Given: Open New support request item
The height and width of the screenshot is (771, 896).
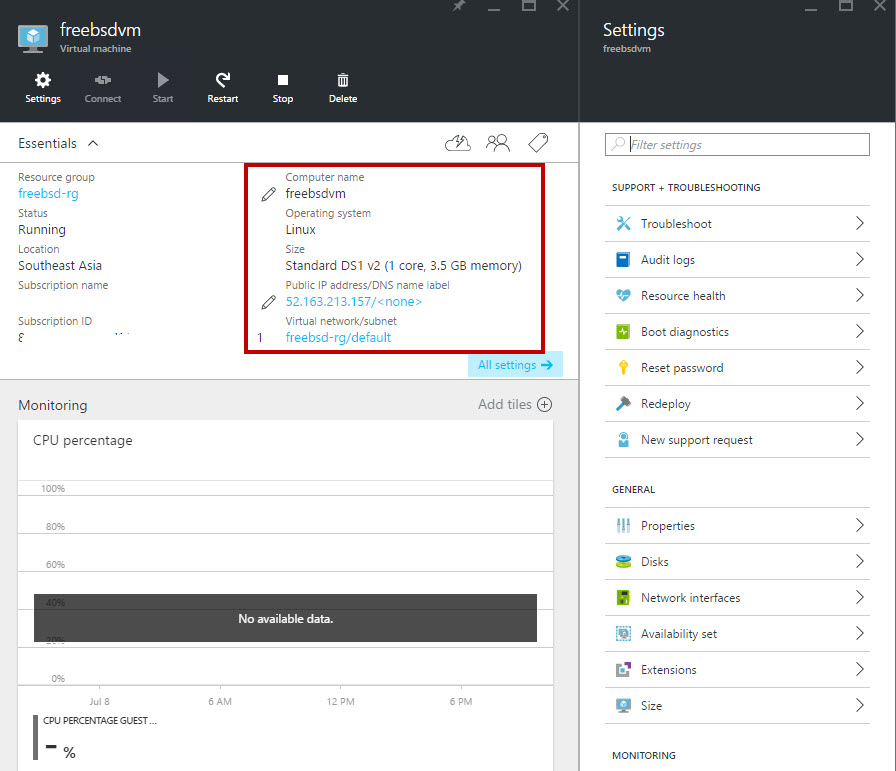Looking at the screenshot, I should (x=737, y=440).
